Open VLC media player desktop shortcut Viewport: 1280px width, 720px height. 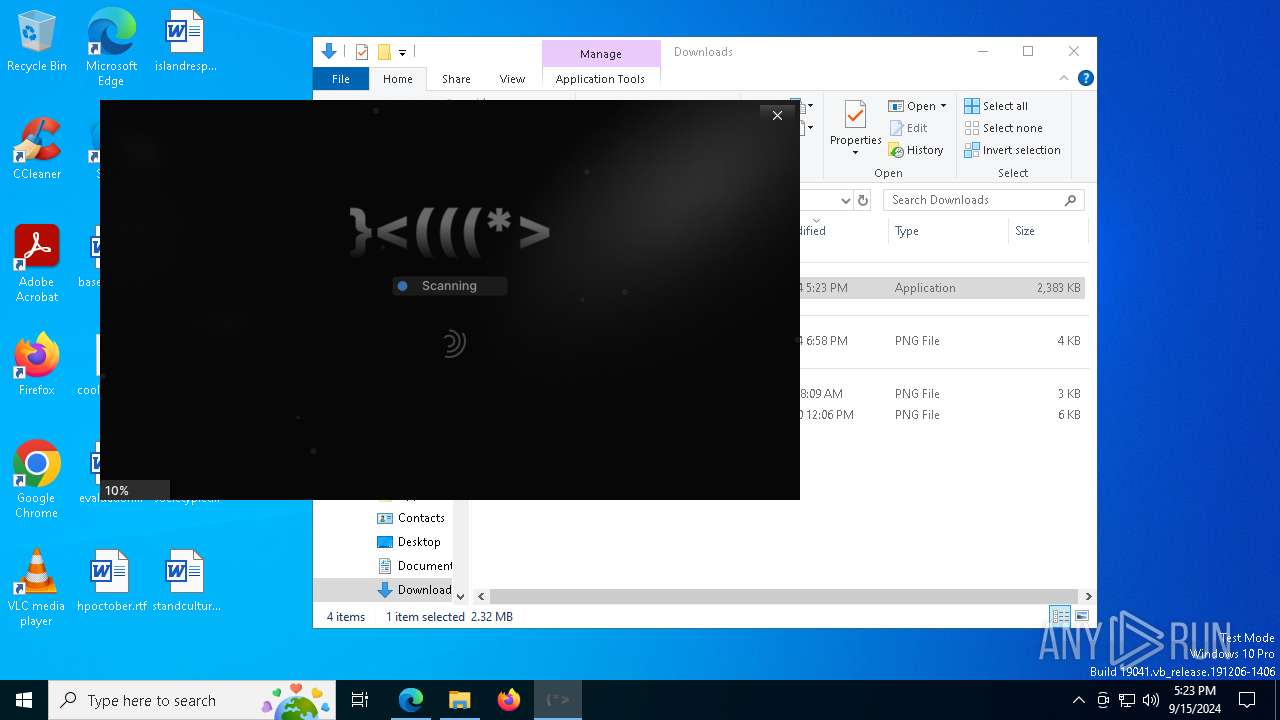37,588
